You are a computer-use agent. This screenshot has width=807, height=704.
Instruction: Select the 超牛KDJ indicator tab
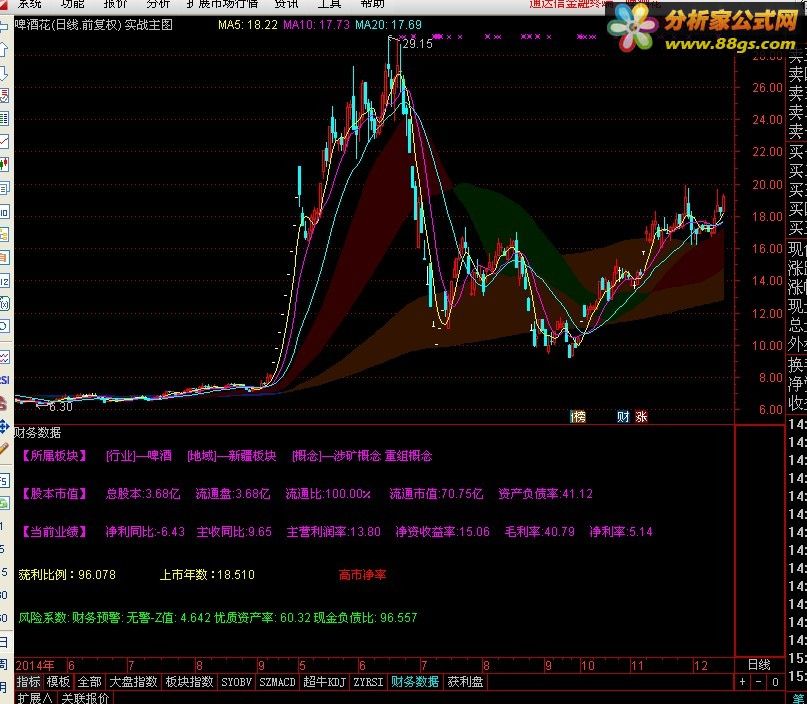tap(324, 682)
